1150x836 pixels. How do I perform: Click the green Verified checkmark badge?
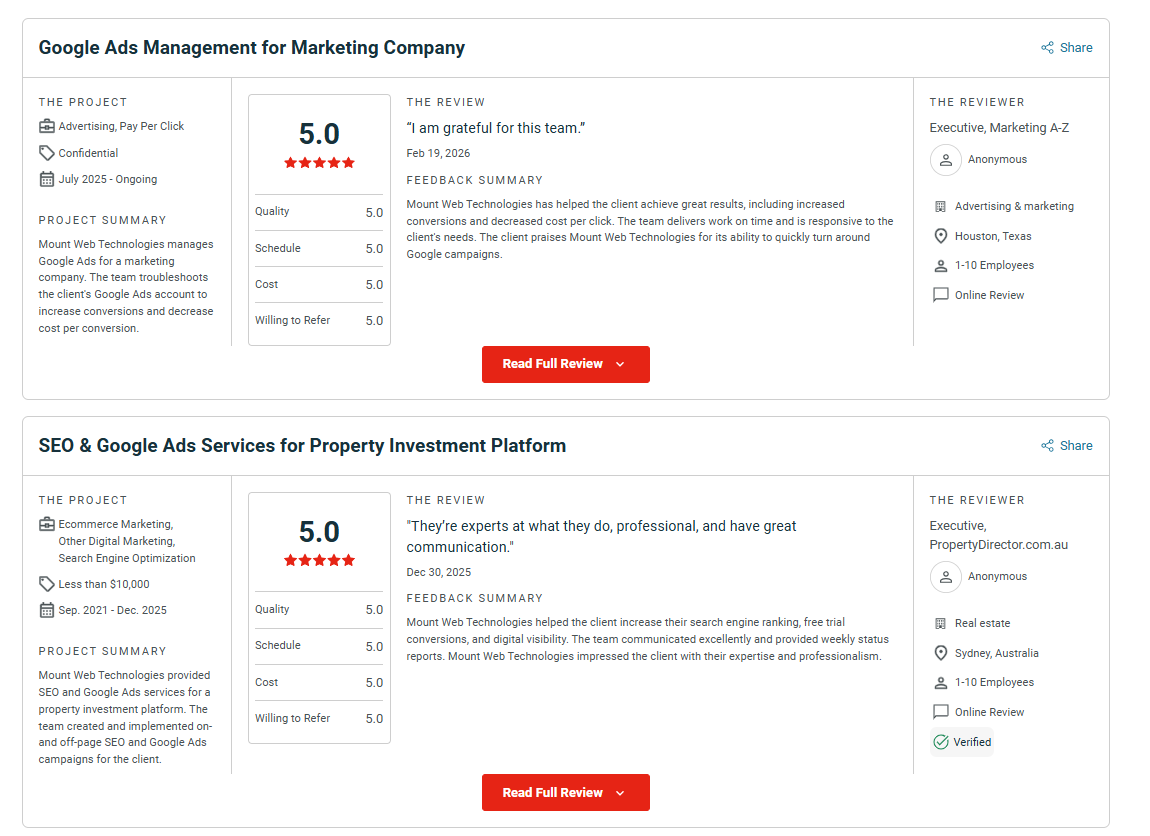pyautogui.click(x=941, y=742)
